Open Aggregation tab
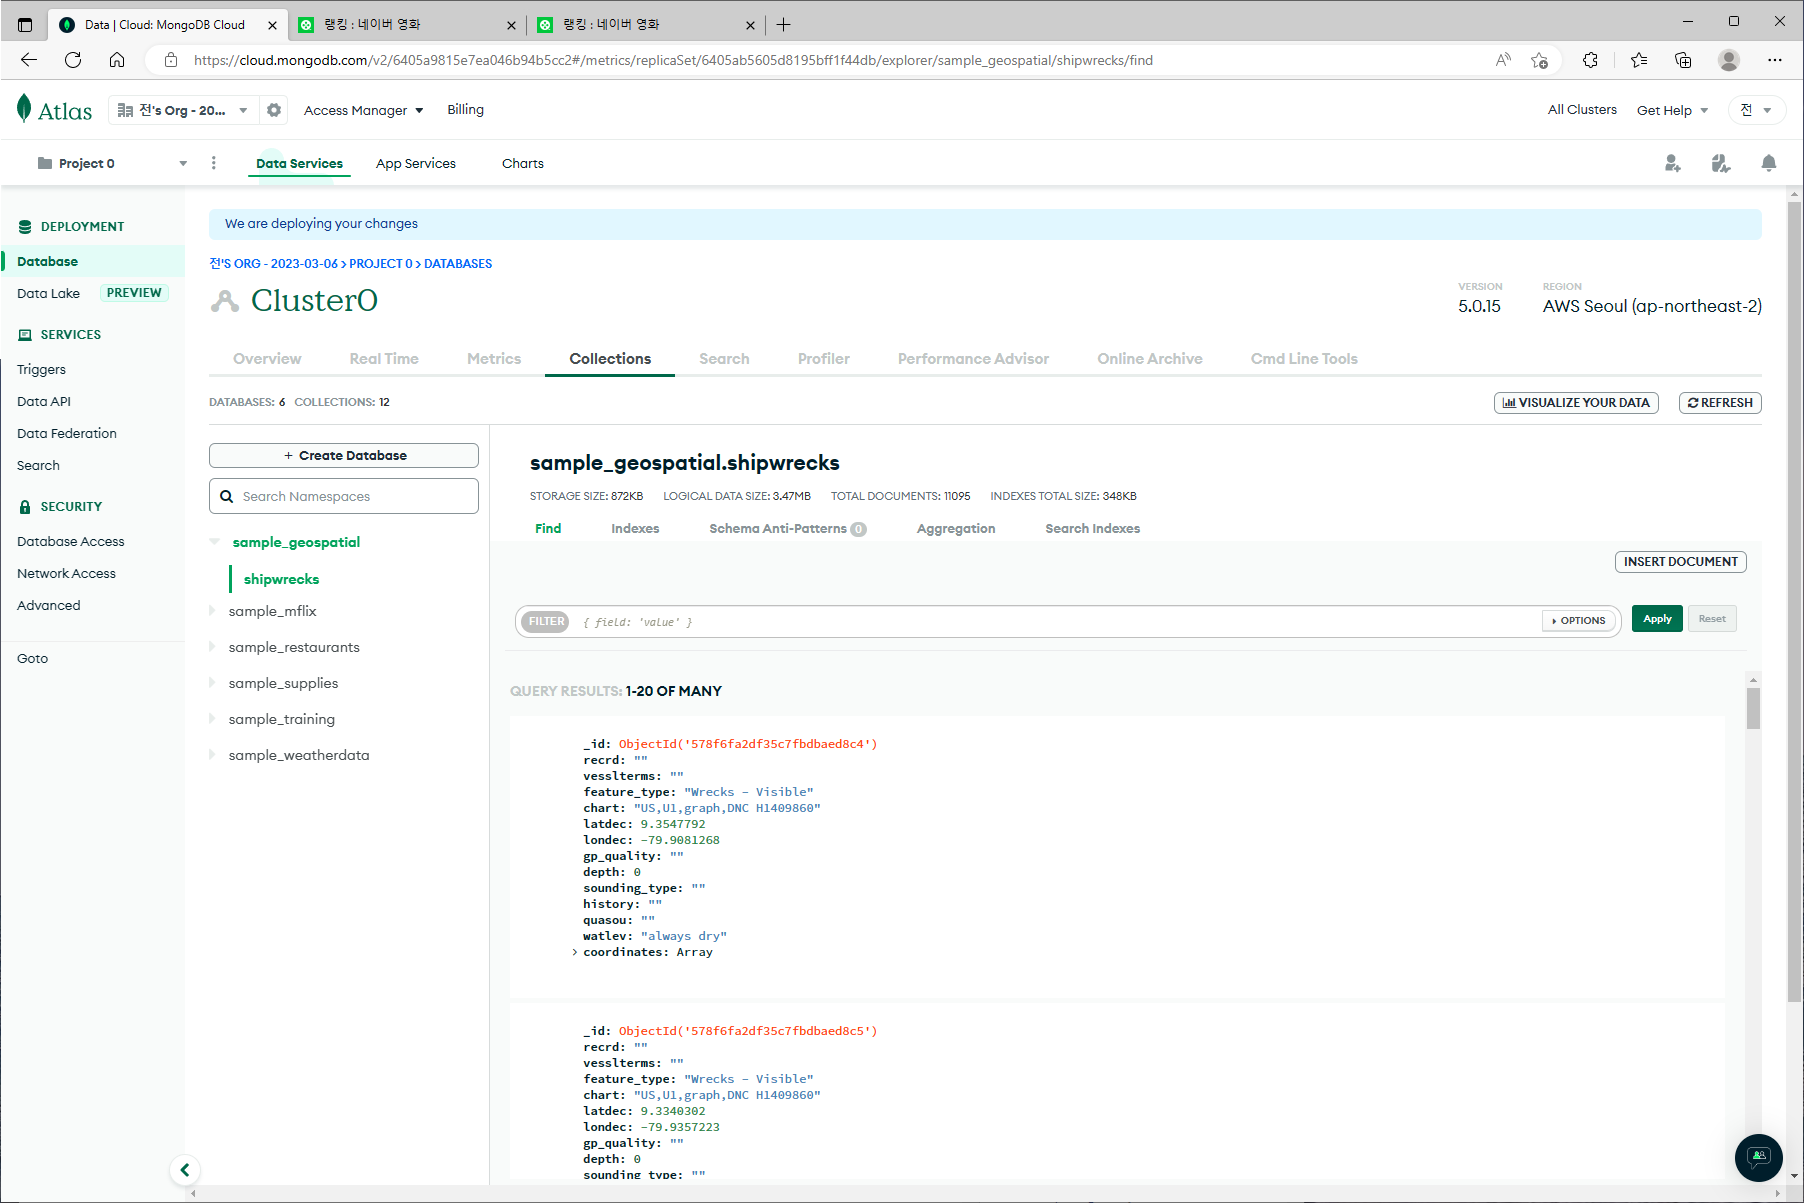 pyautogui.click(x=956, y=529)
